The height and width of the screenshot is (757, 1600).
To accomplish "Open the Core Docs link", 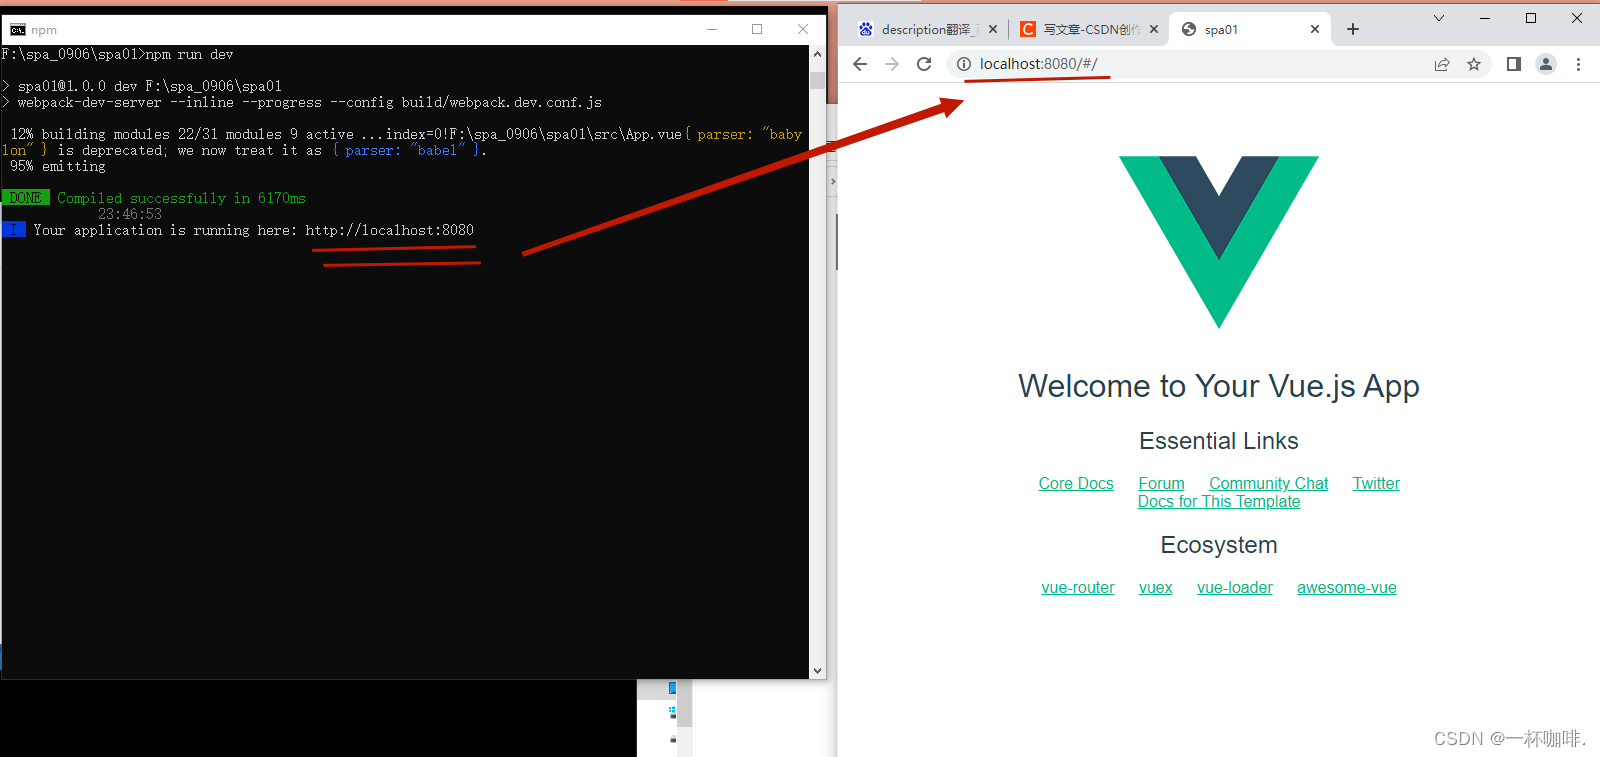I will click(x=1076, y=484).
